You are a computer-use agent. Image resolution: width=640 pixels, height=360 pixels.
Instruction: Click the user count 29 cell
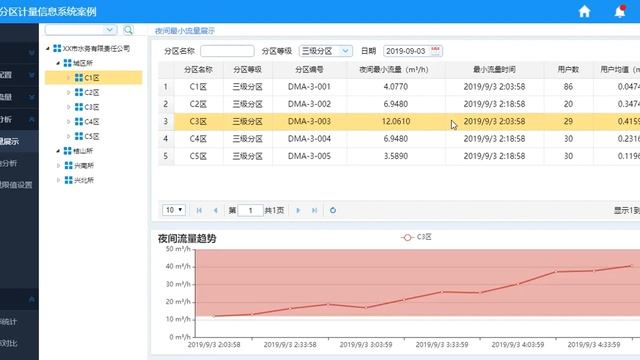point(568,122)
